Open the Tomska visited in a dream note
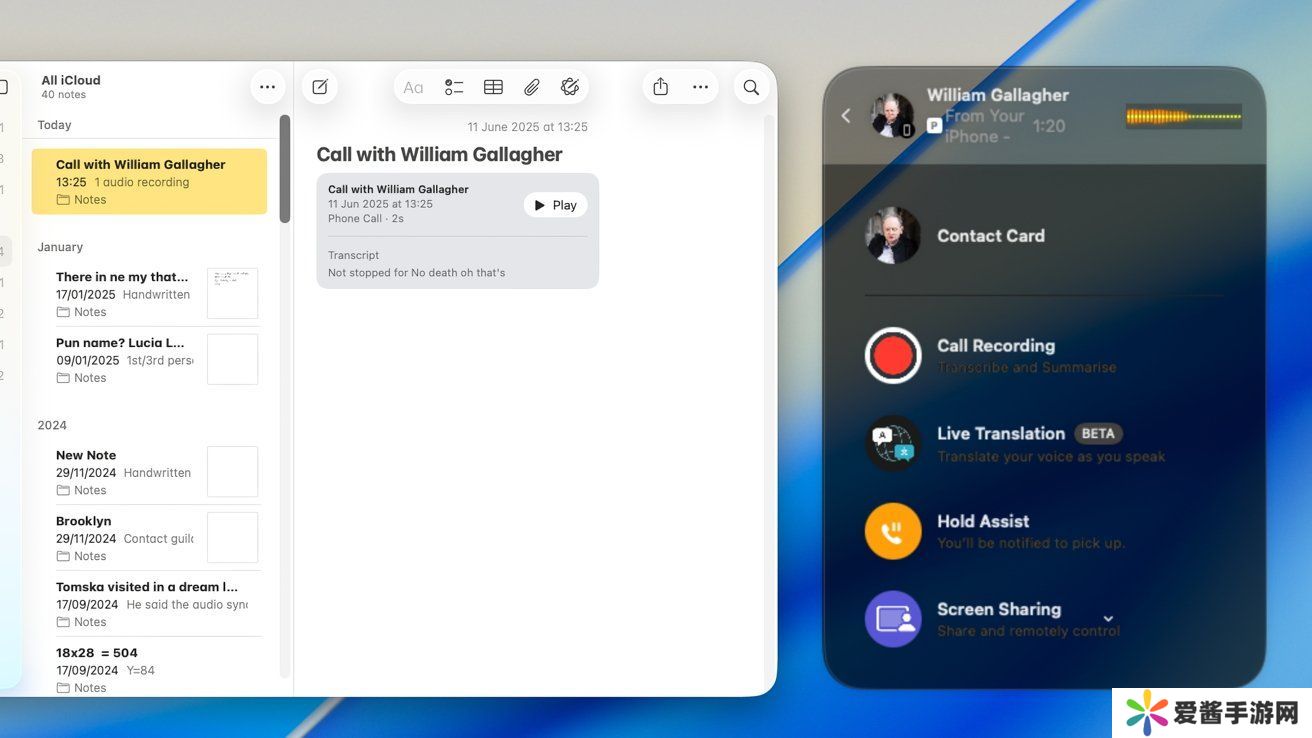Image resolution: width=1312 pixels, height=738 pixels. (147, 603)
